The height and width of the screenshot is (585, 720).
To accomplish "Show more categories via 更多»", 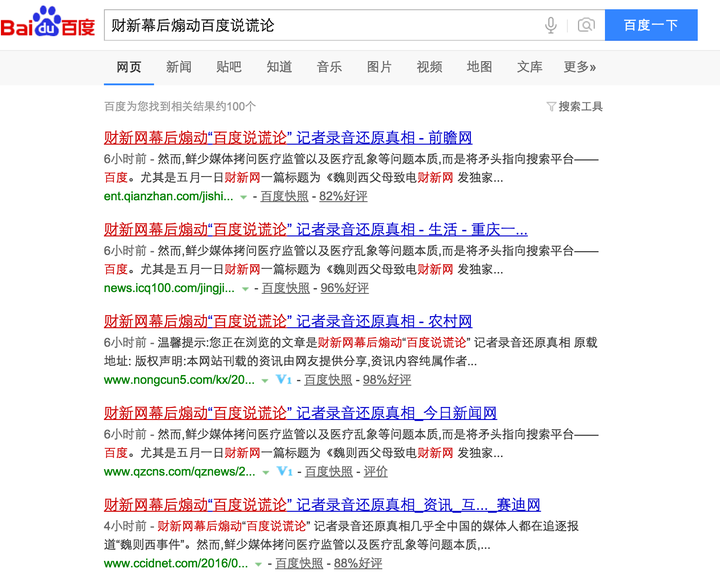I will tap(579, 67).
